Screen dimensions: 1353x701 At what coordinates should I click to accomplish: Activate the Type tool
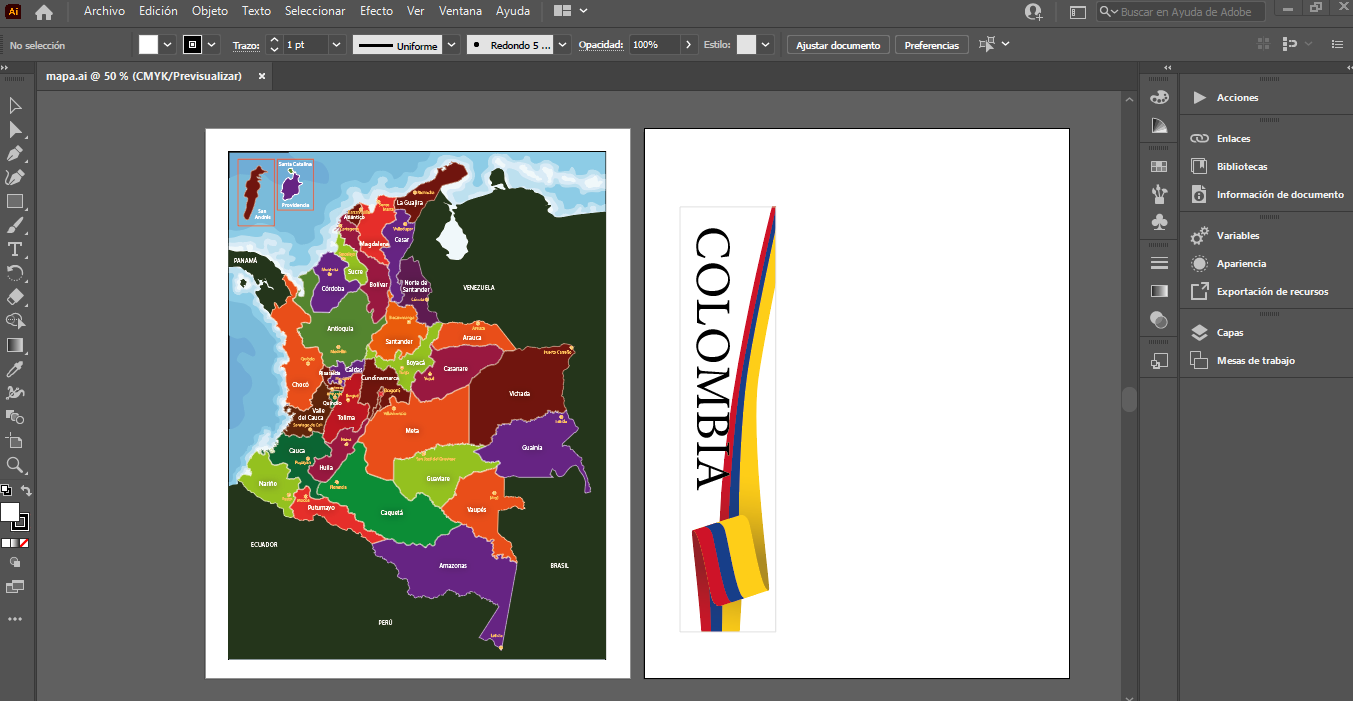coord(14,250)
